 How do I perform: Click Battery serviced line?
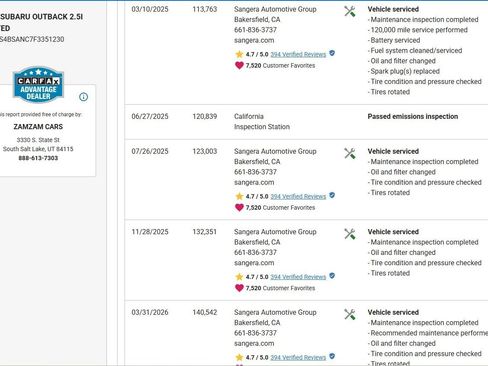tap(394, 40)
